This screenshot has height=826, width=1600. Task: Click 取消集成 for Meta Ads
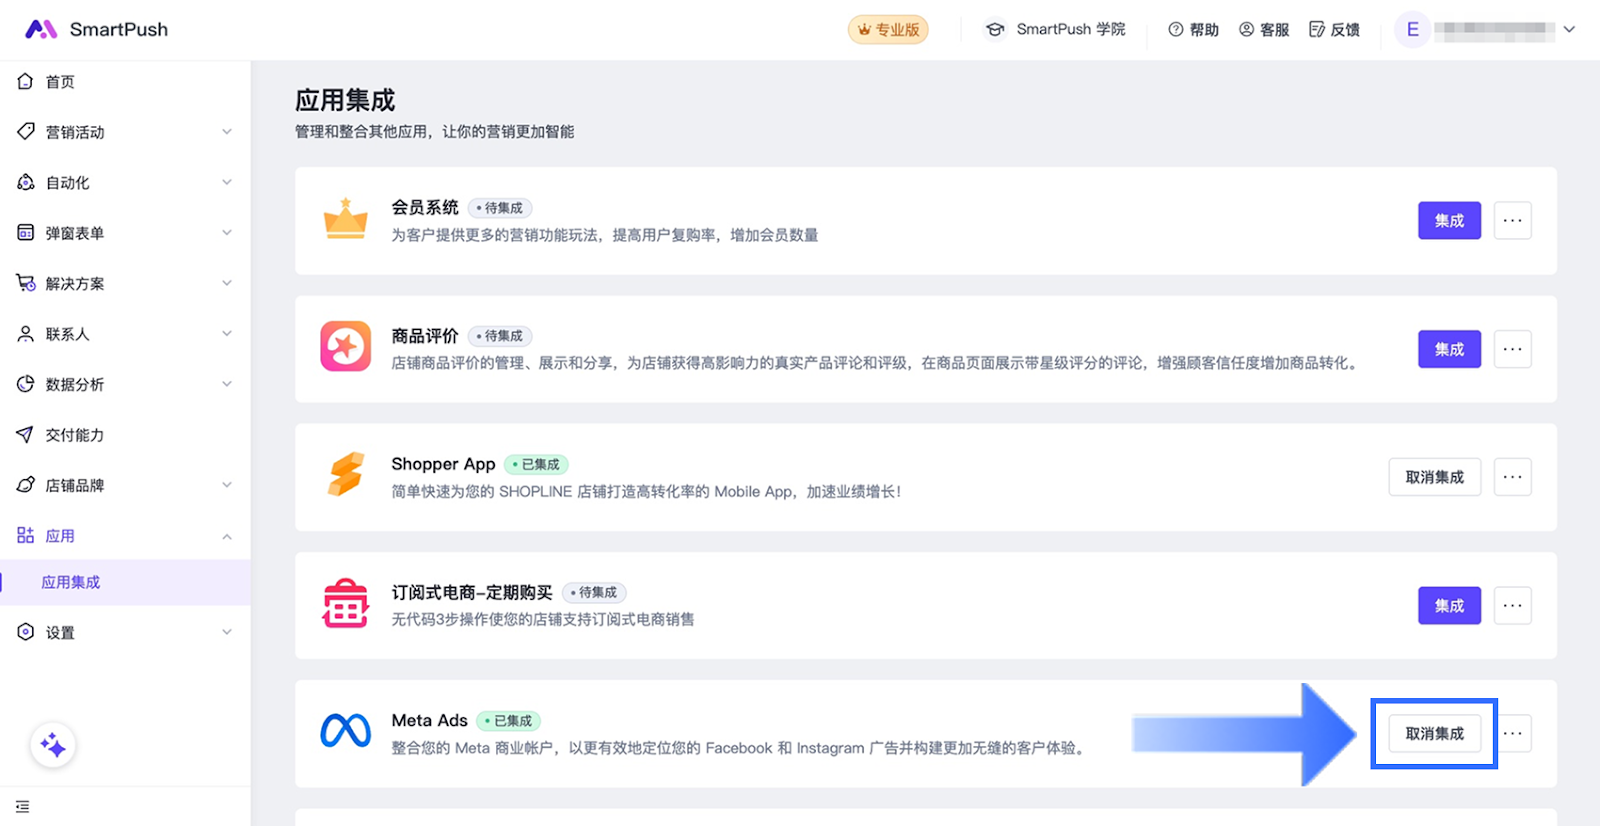(1434, 733)
